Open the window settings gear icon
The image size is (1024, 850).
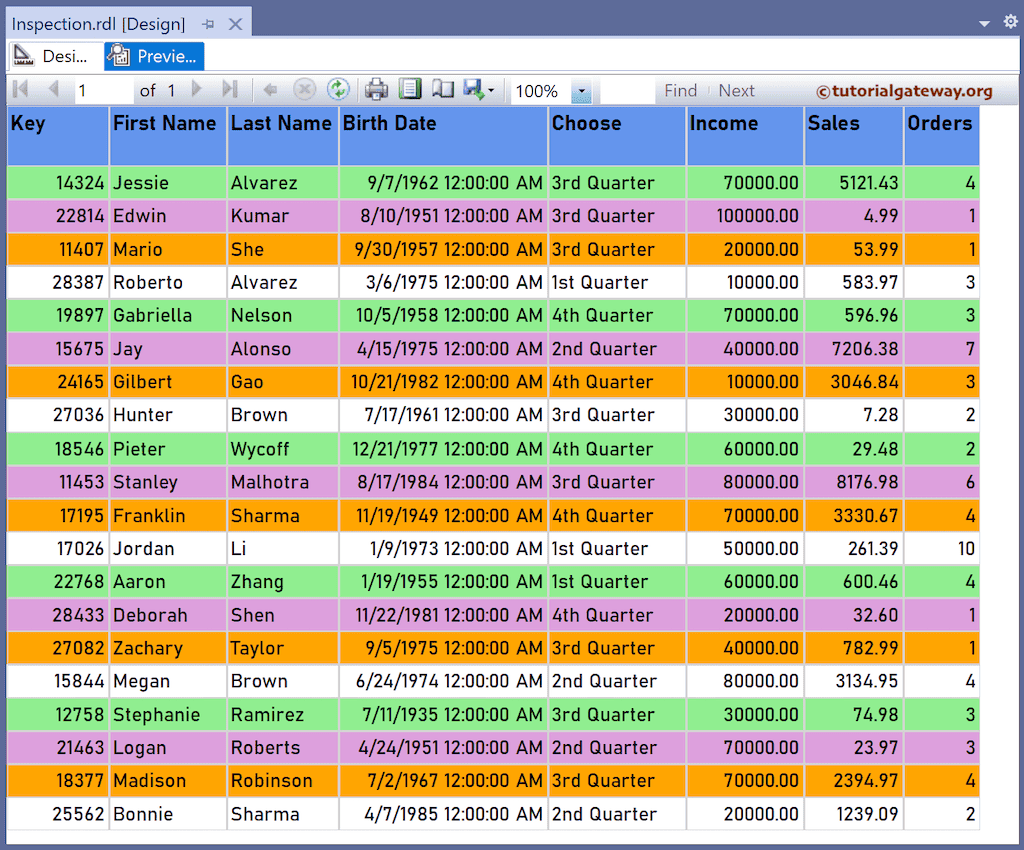point(1010,20)
